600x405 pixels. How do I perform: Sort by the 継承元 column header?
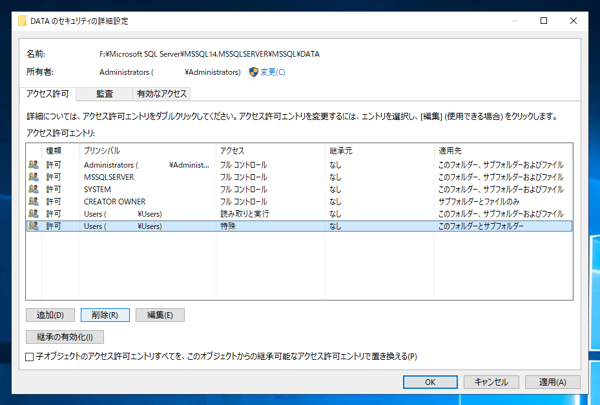tap(380, 150)
